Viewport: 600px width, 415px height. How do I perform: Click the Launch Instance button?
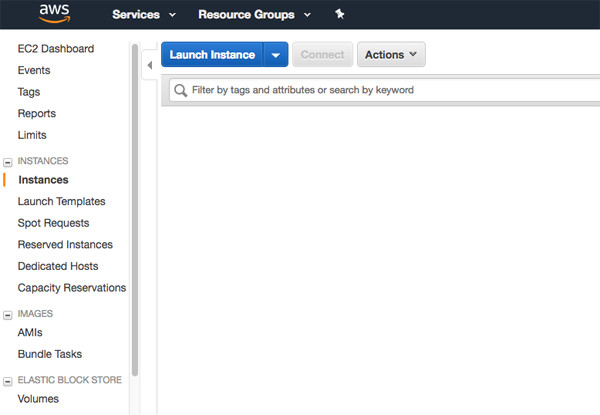pyautogui.click(x=212, y=55)
